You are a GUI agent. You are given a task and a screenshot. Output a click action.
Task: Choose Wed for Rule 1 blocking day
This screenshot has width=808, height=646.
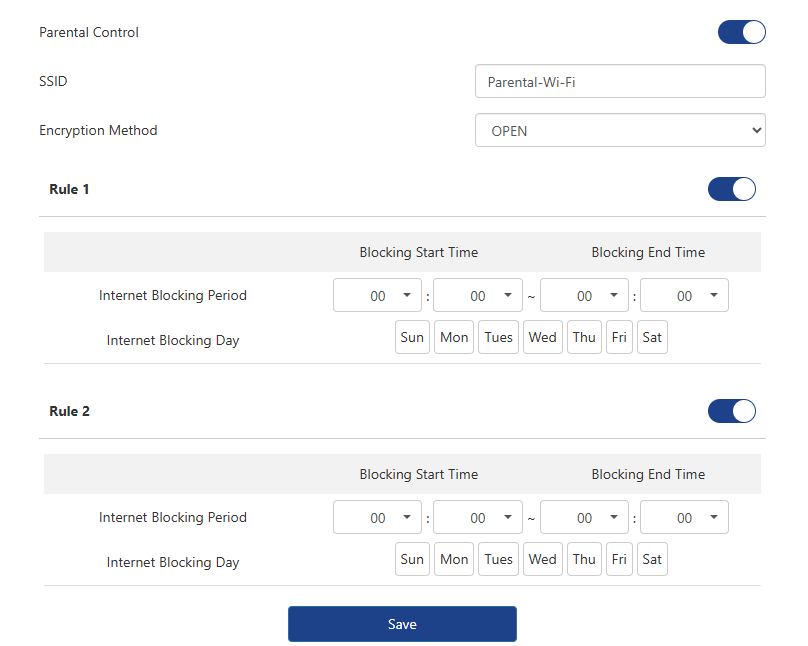click(x=542, y=338)
